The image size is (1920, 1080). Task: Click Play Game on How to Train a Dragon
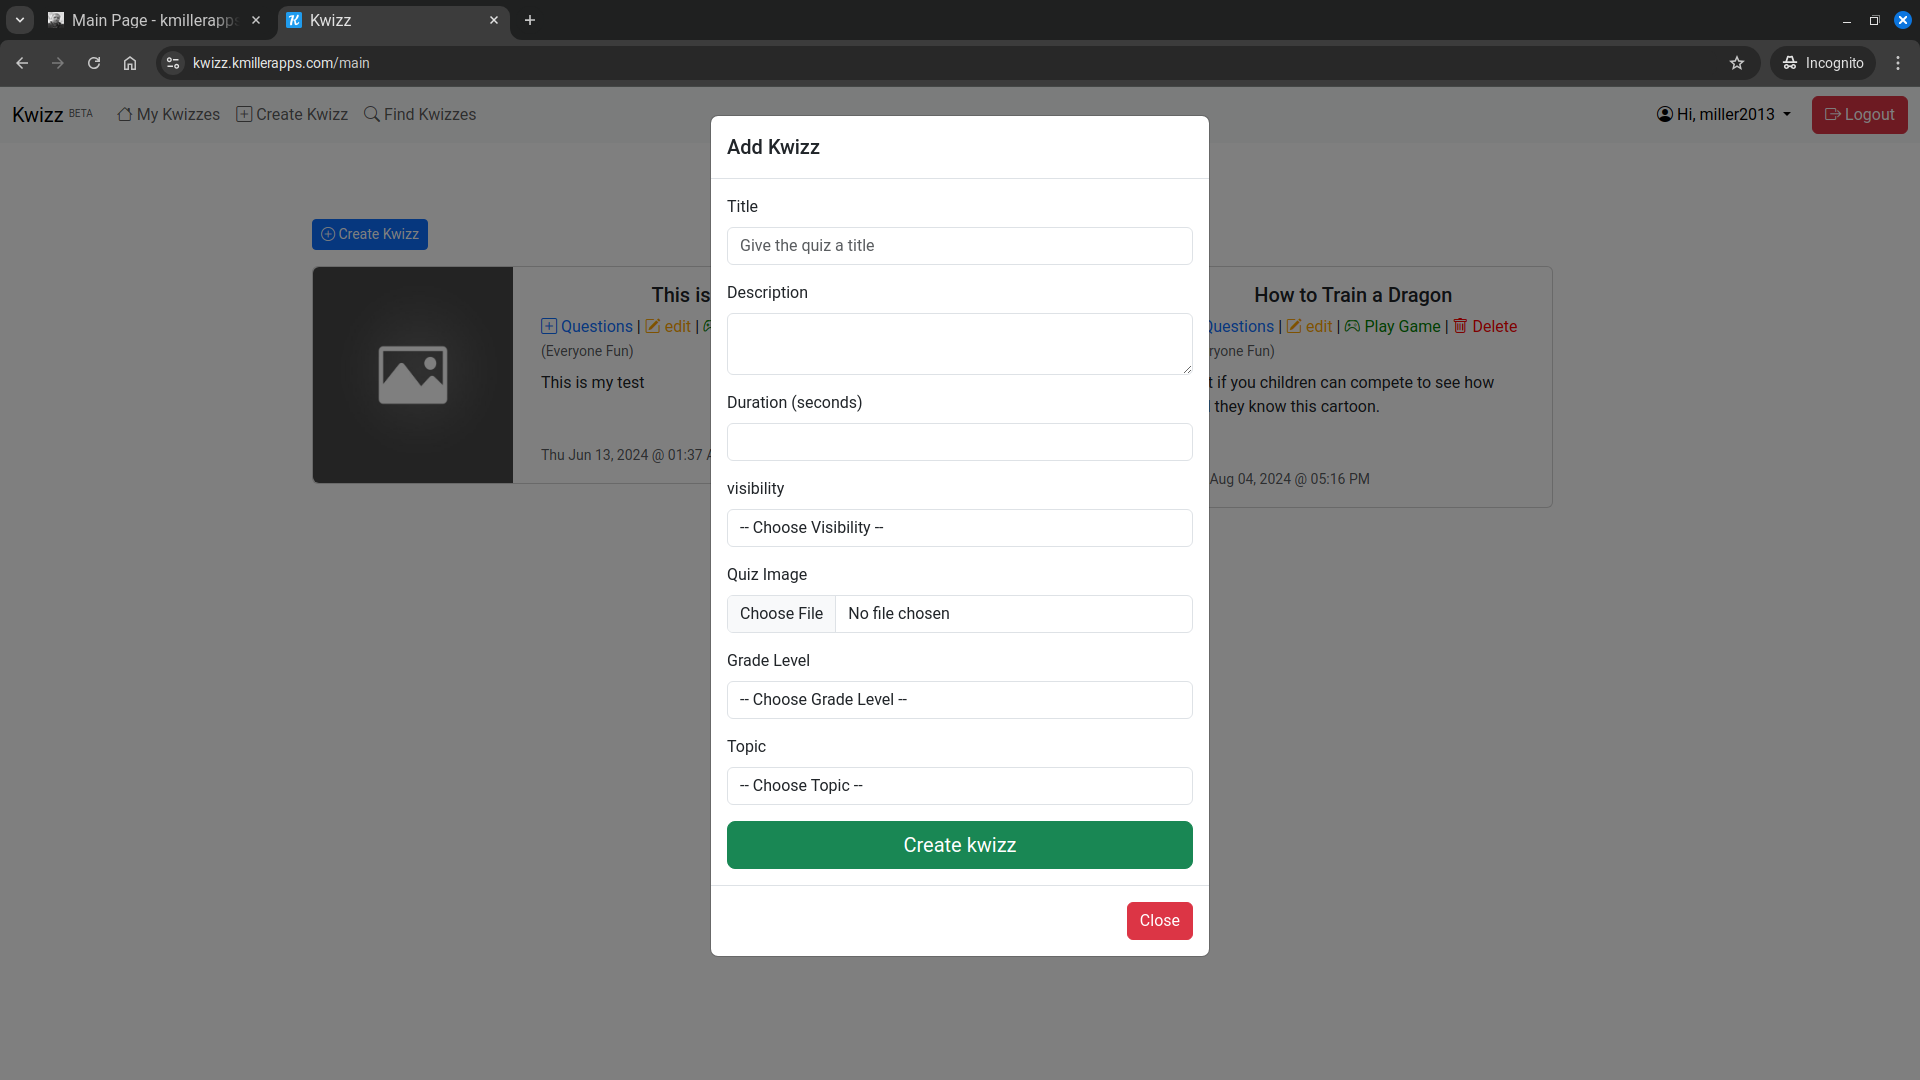click(x=1392, y=327)
